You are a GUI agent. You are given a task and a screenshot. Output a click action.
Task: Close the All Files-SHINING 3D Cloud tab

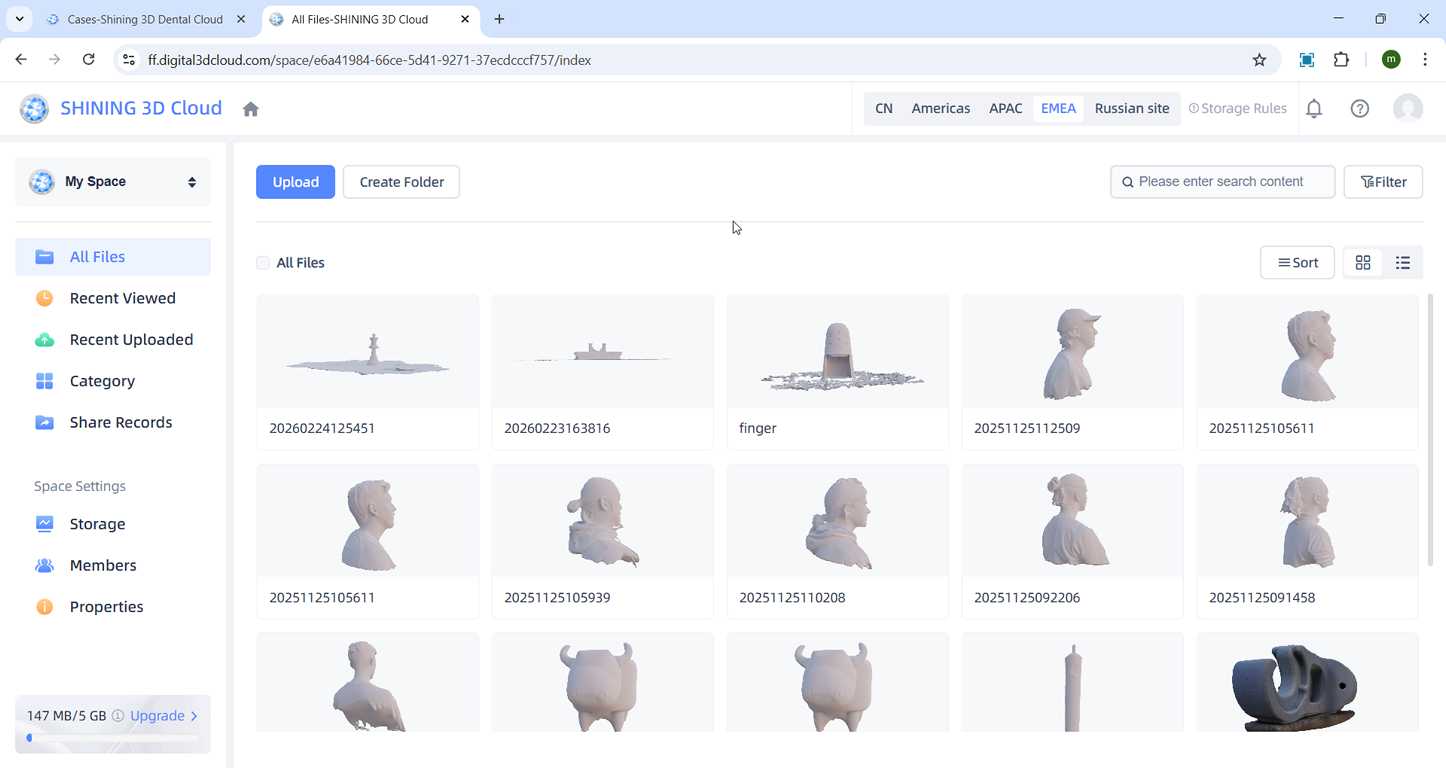pyautogui.click(x=465, y=19)
